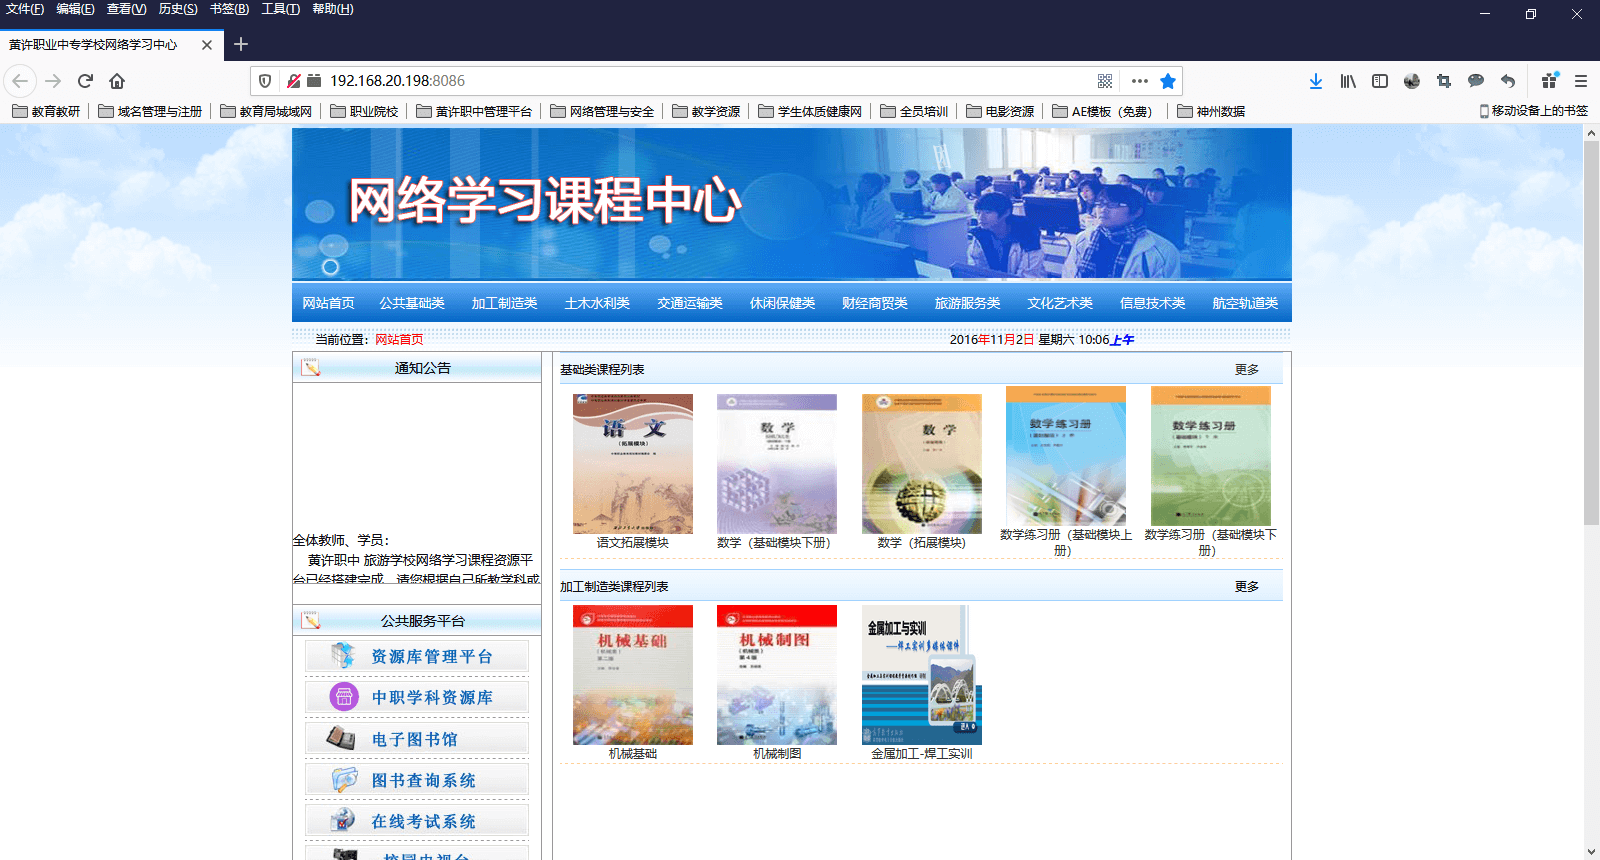Expand the 职业院校 bookmark folder
This screenshot has height=860, width=1600.
click(x=364, y=111)
